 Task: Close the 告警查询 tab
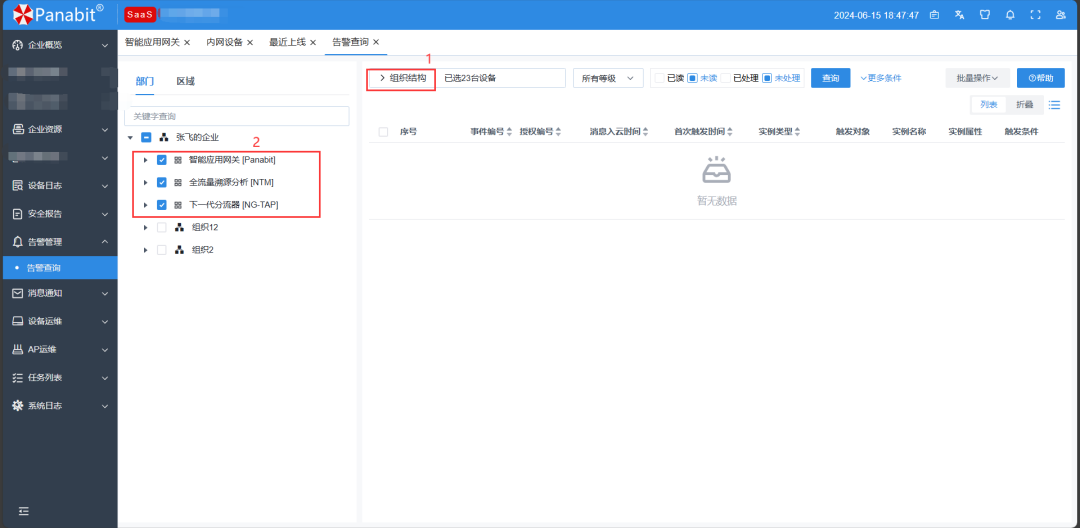[376, 43]
